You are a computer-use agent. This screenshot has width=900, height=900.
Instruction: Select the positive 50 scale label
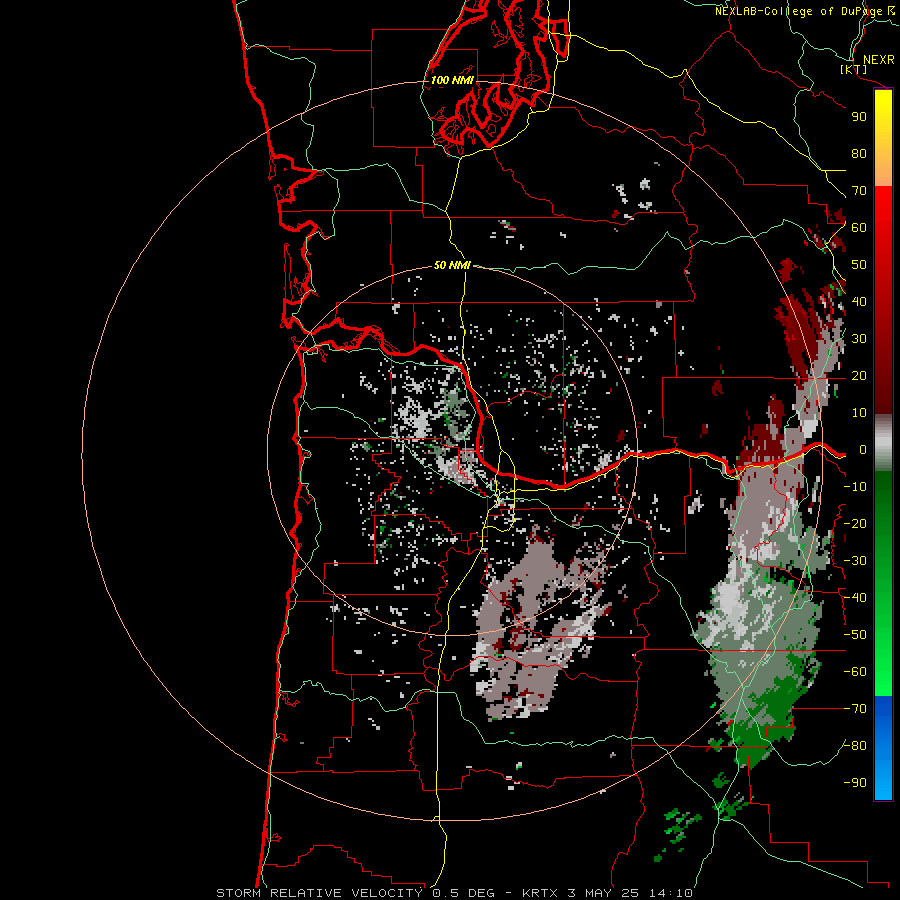[859, 265]
